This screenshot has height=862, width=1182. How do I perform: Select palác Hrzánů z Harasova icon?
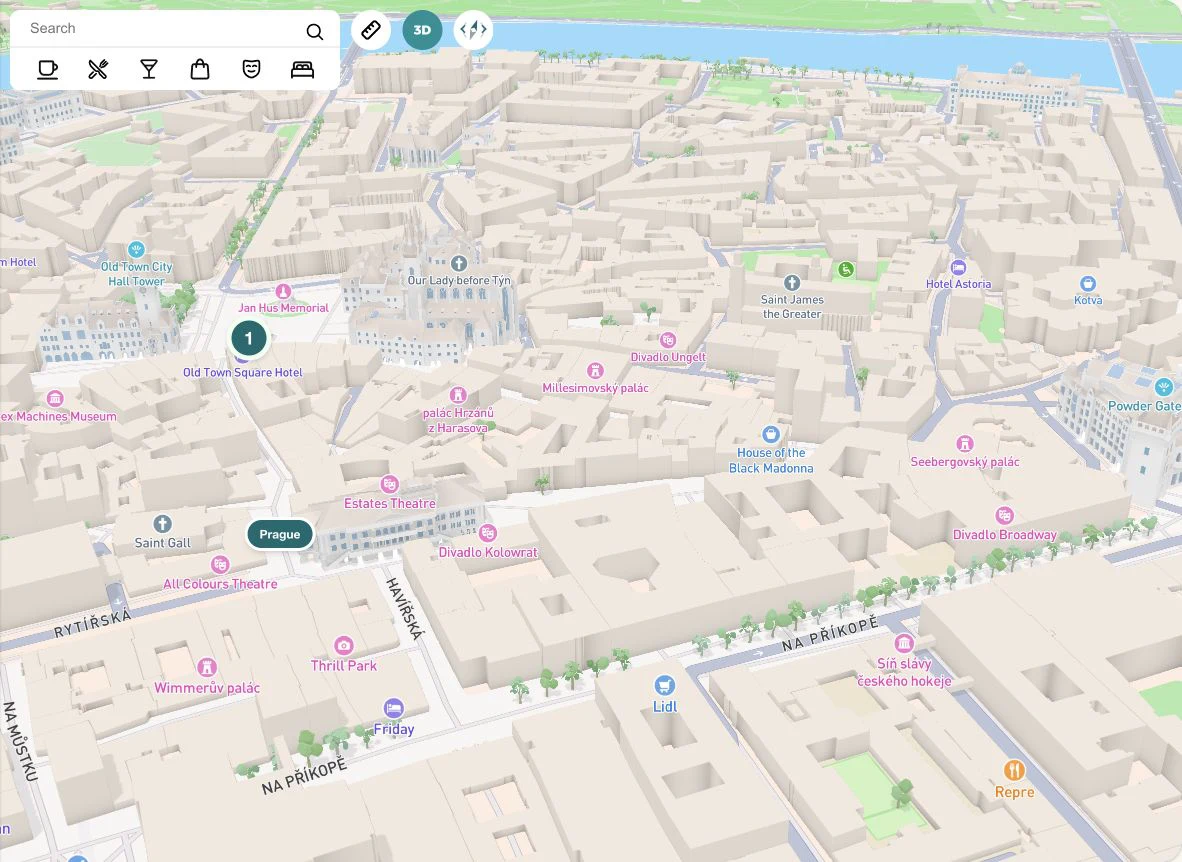point(458,395)
